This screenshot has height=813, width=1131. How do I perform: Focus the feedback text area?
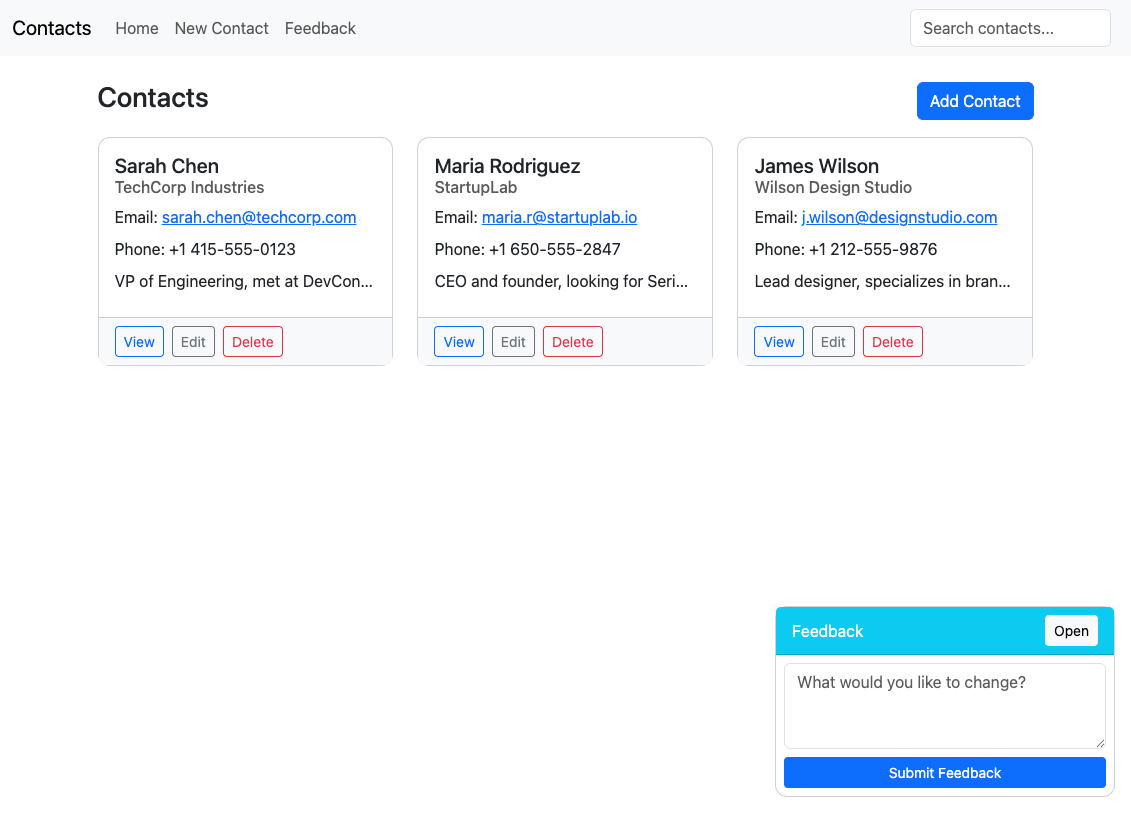click(944, 706)
